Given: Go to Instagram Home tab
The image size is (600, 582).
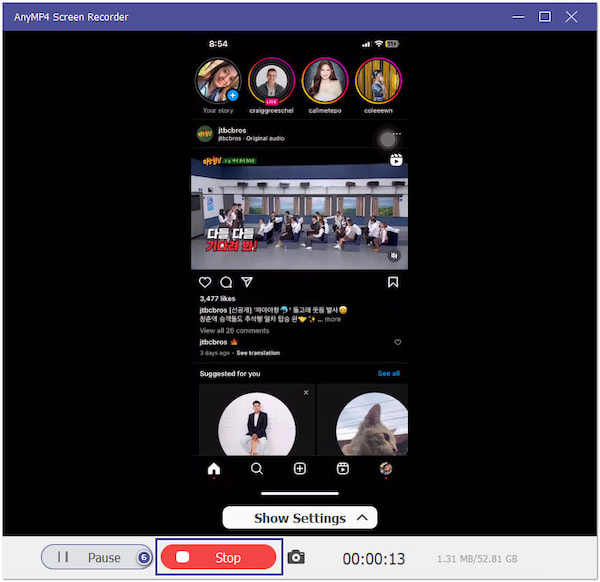Looking at the screenshot, I should [x=214, y=469].
